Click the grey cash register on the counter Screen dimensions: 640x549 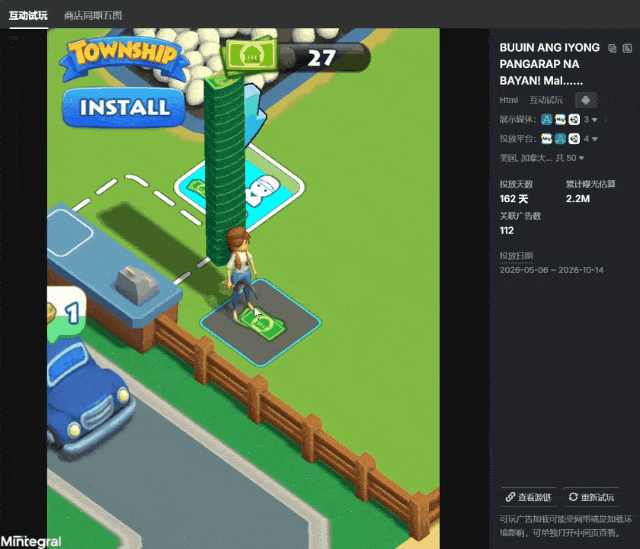[137, 285]
